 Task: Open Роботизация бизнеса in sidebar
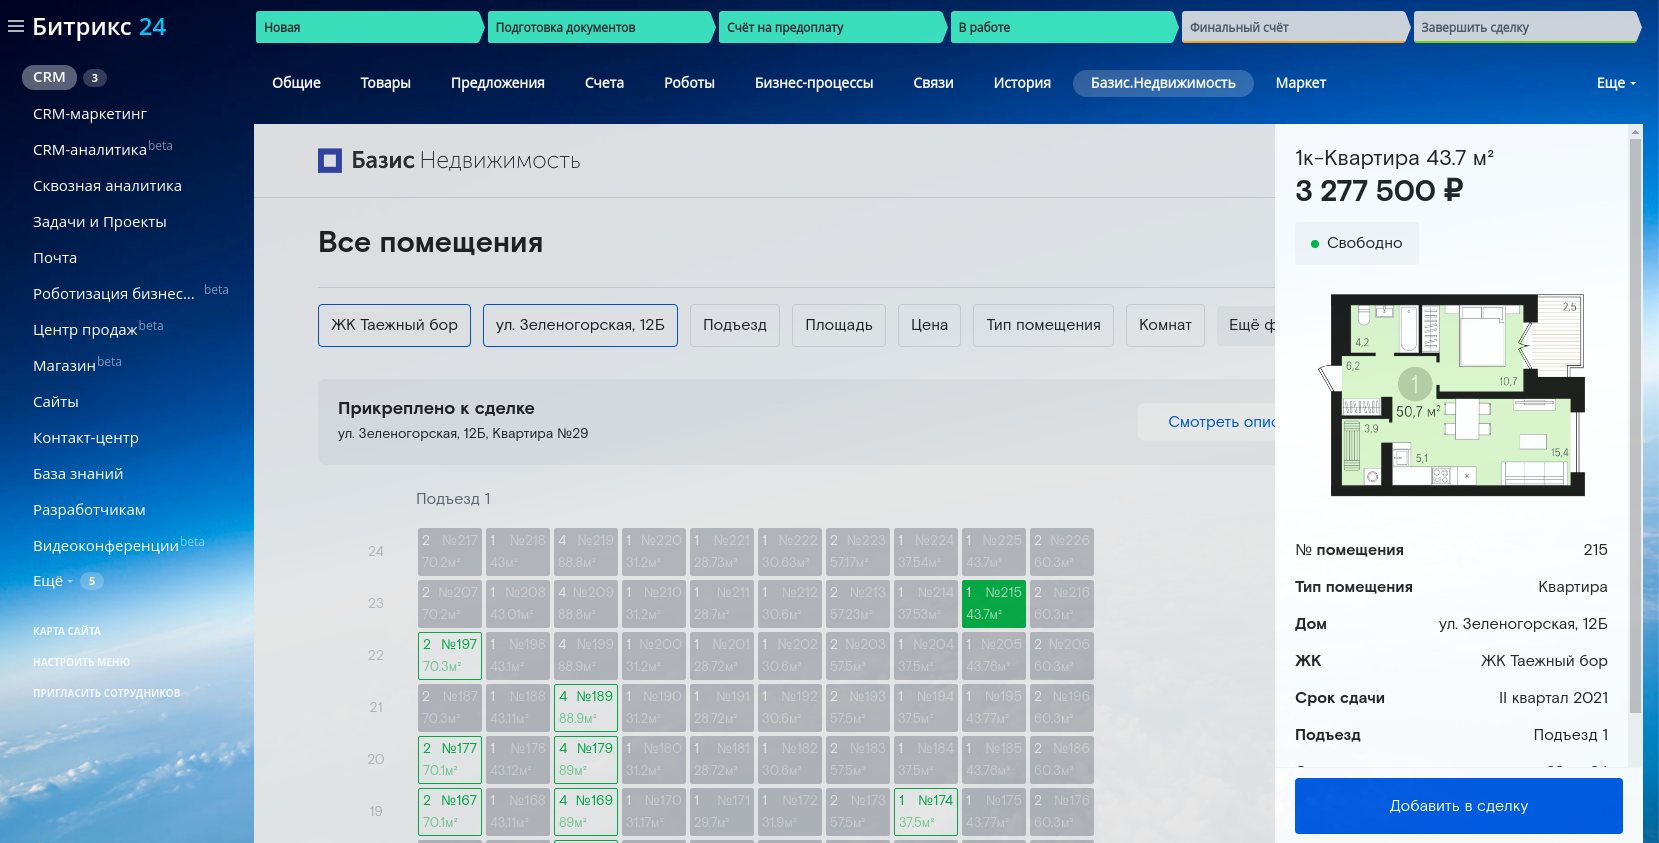[114, 294]
